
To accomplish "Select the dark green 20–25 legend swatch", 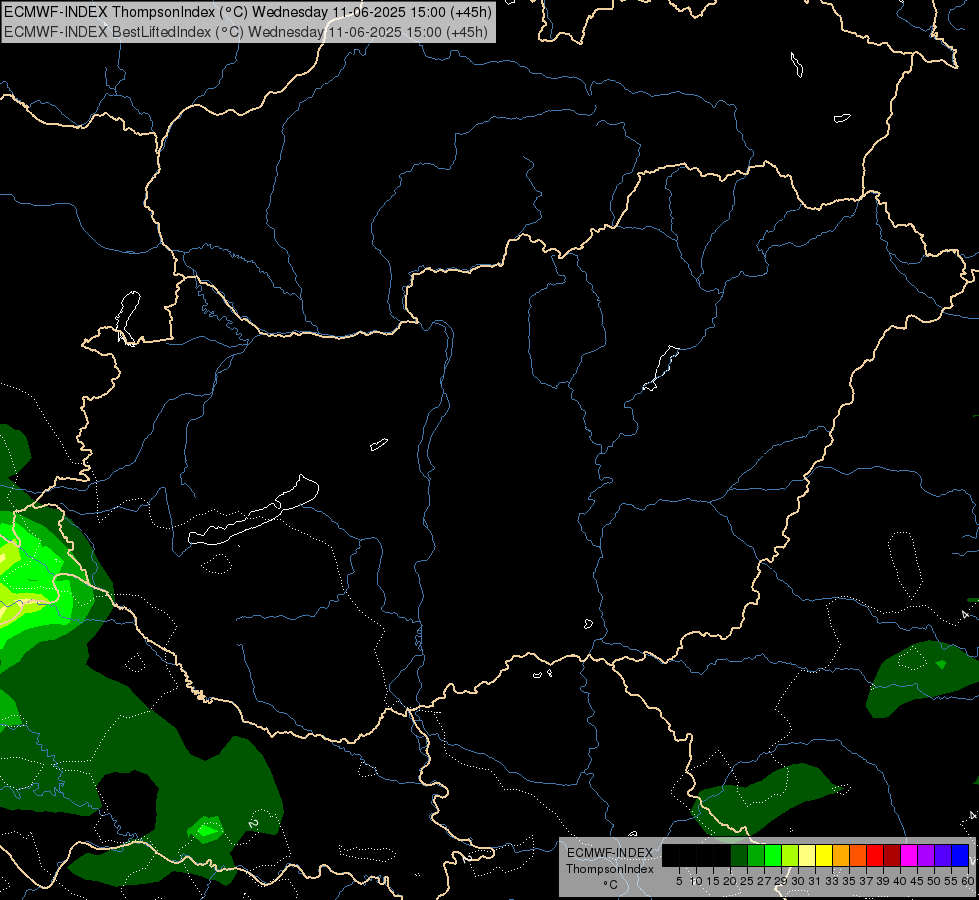I will click(x=739, y=855).
